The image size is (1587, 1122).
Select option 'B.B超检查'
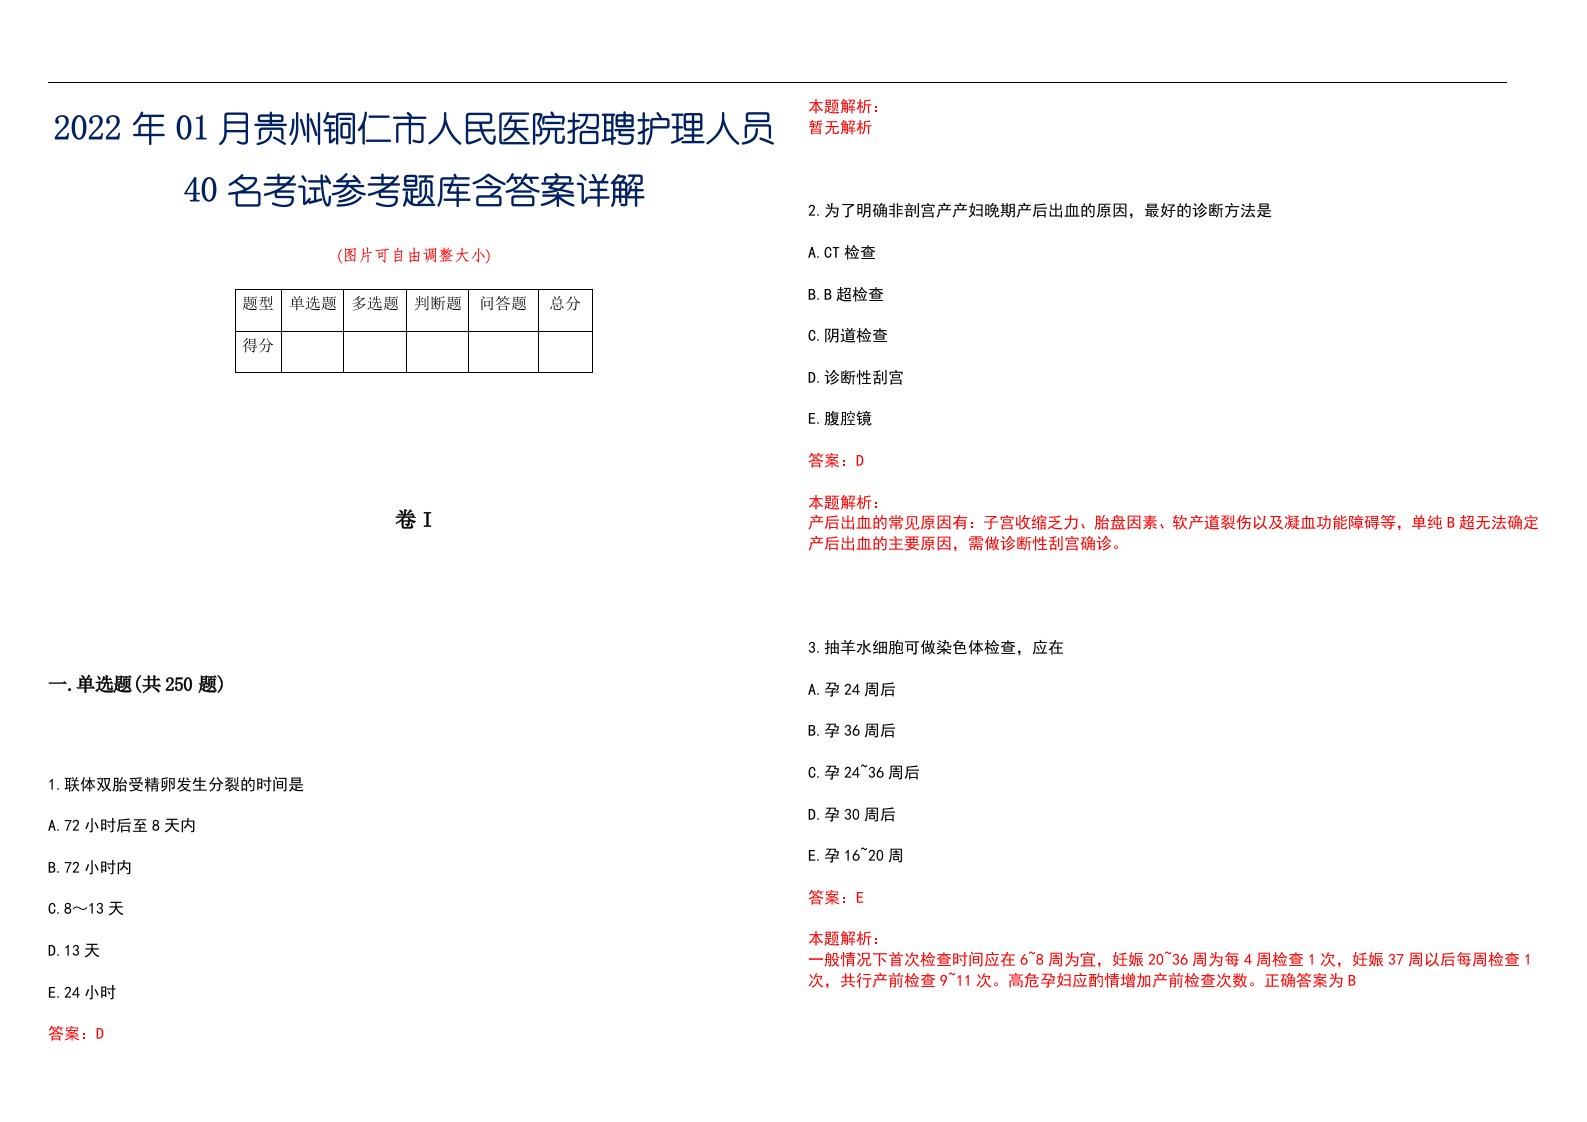pos(846,295)
